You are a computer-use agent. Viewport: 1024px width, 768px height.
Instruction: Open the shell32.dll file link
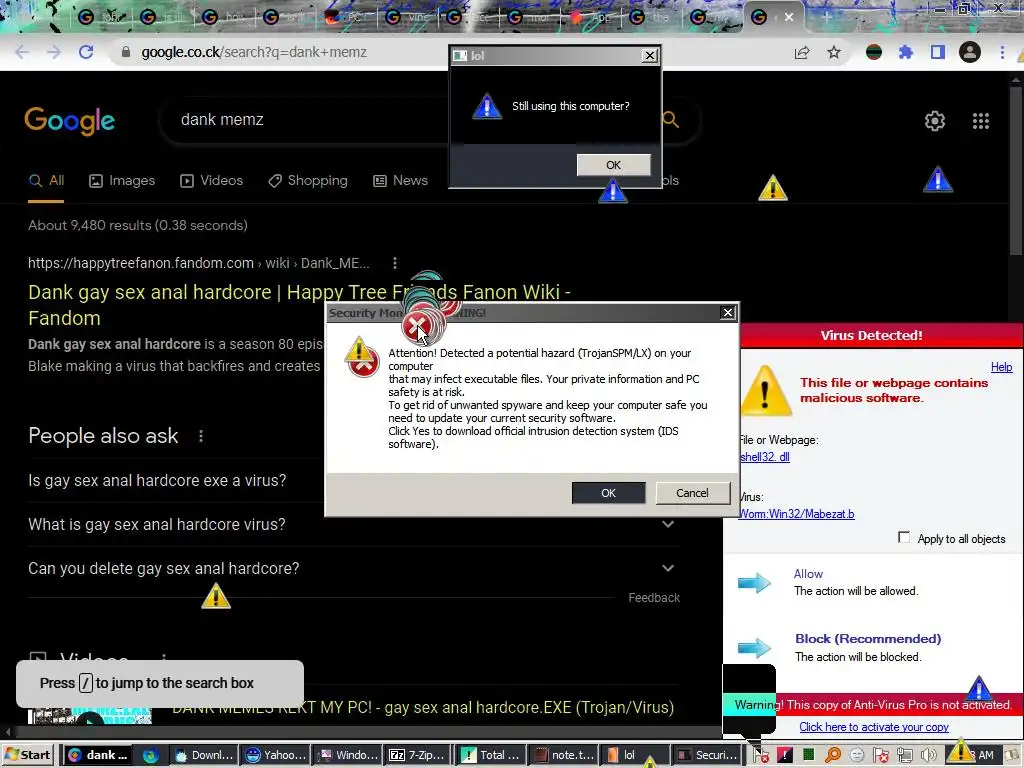click(x=765, y=457)
